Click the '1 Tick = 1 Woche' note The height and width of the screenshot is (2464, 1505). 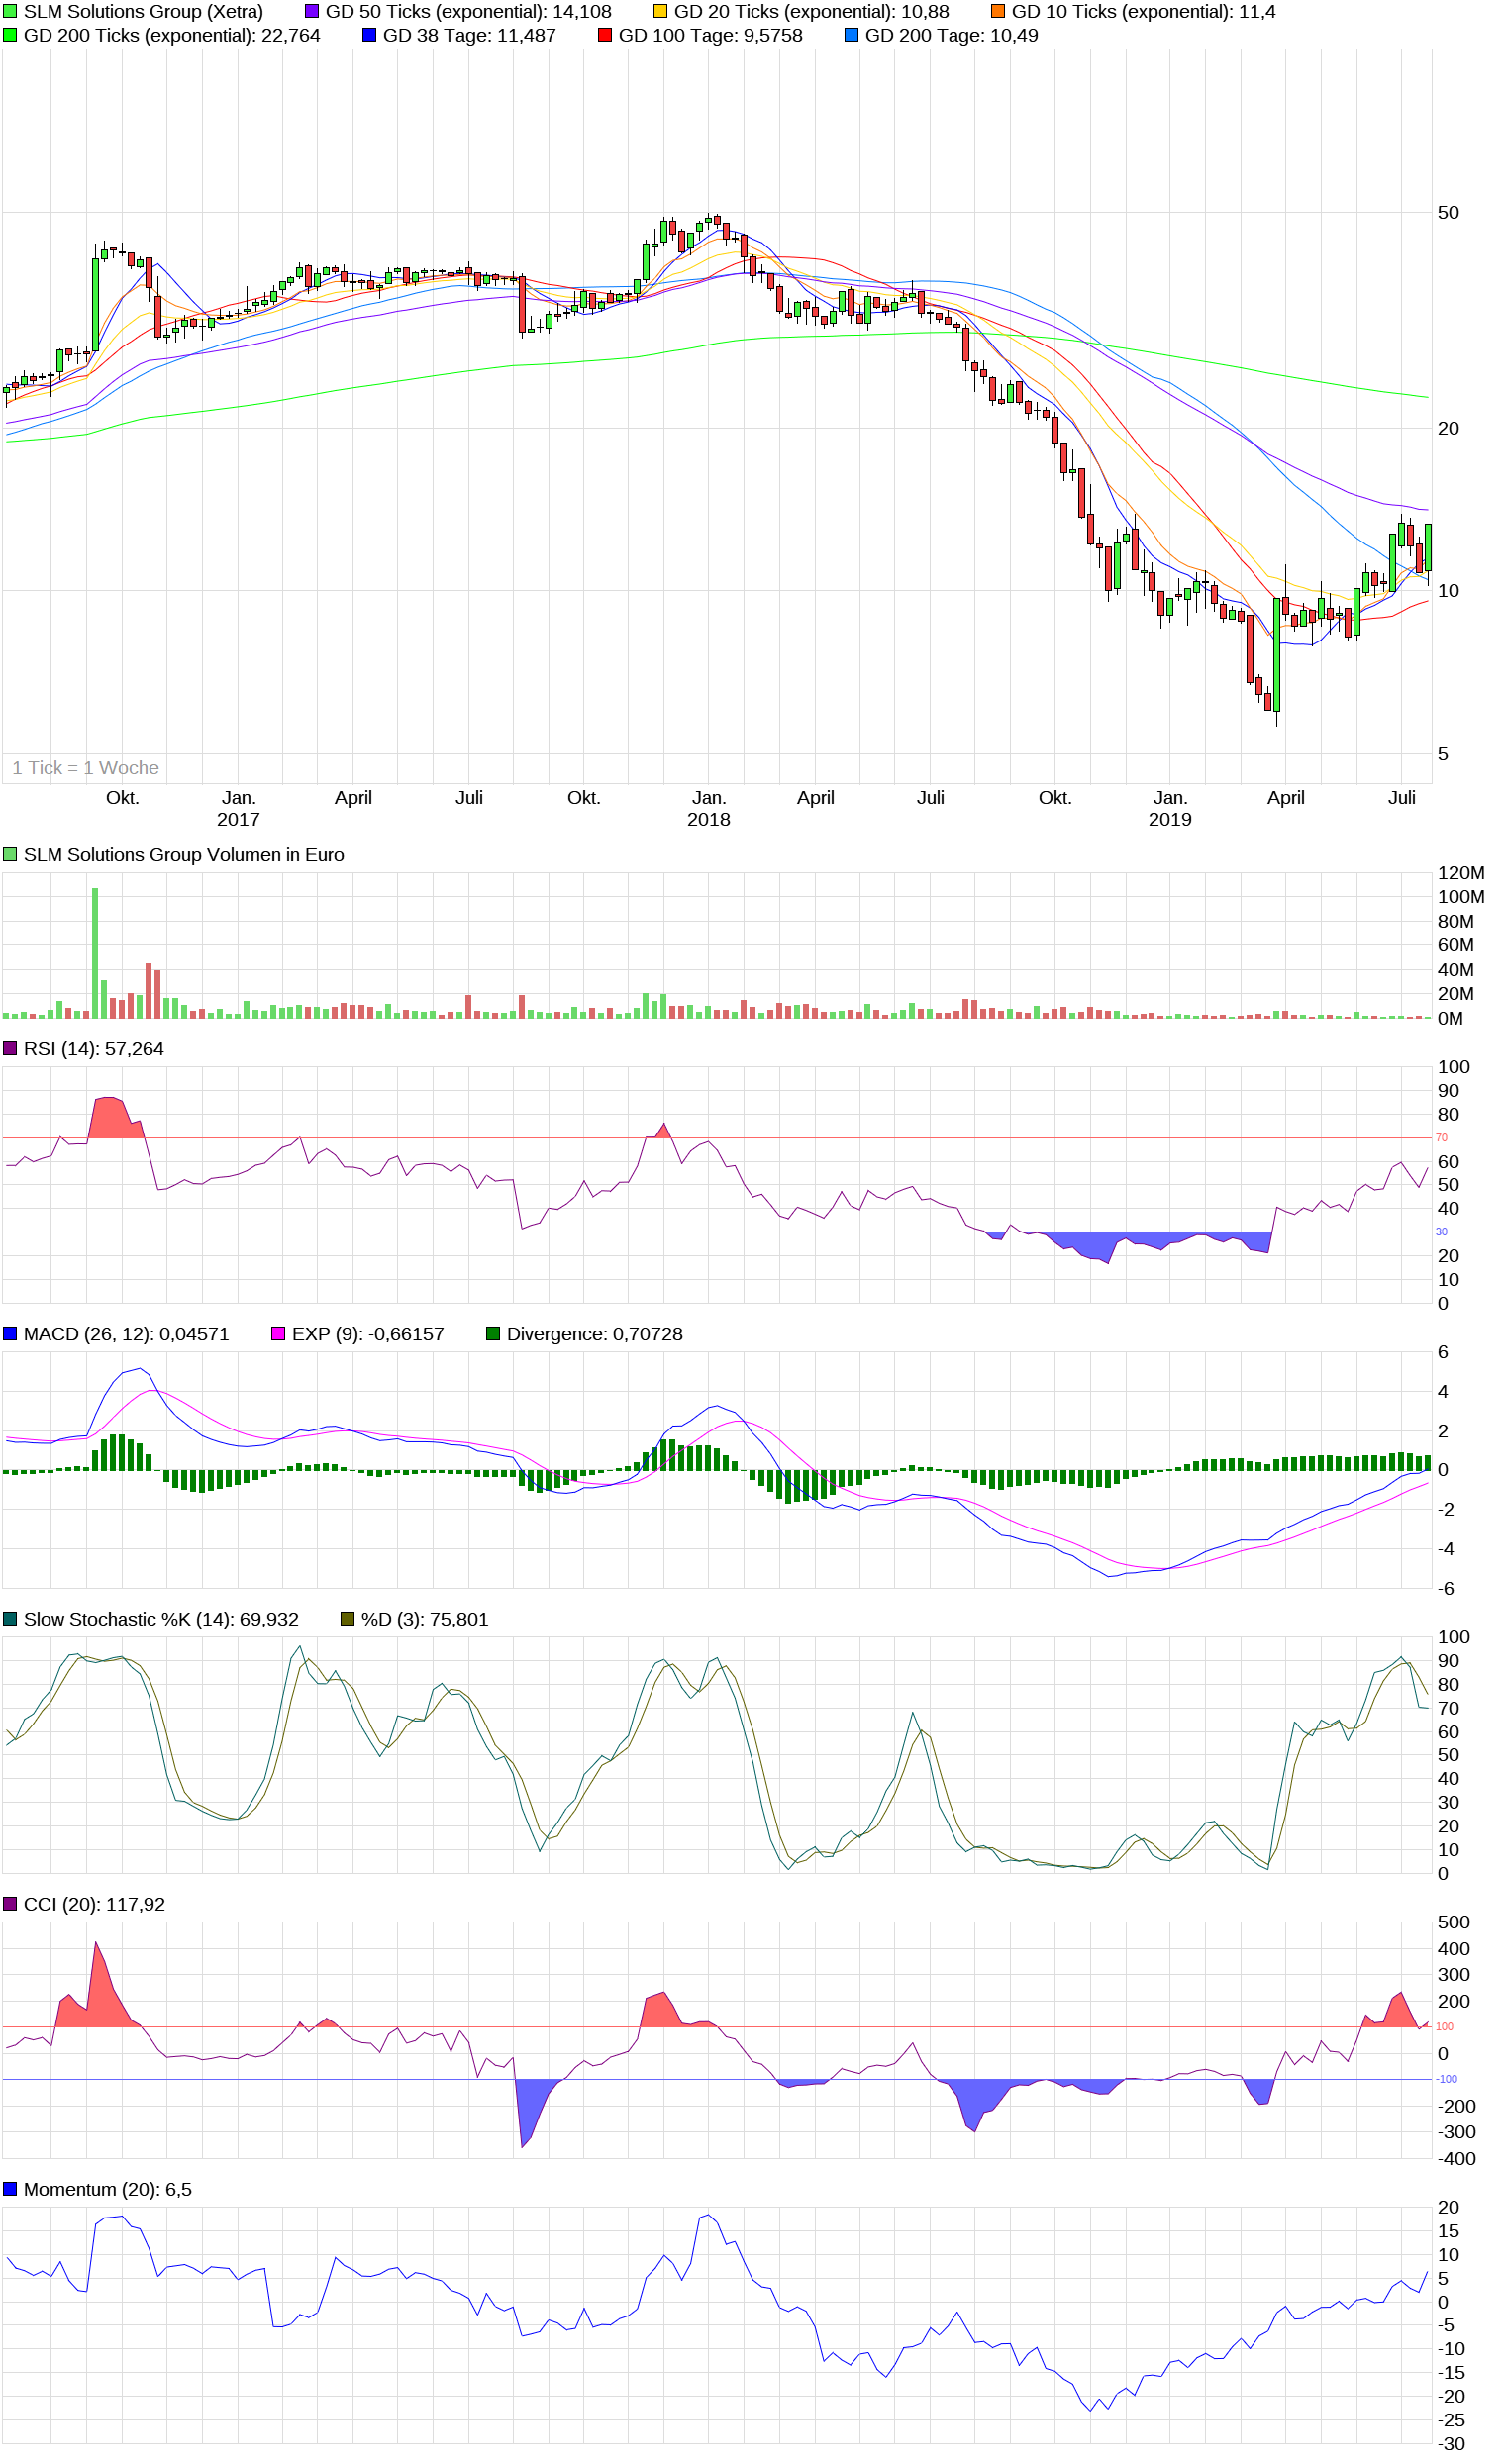tap(86, 768)
